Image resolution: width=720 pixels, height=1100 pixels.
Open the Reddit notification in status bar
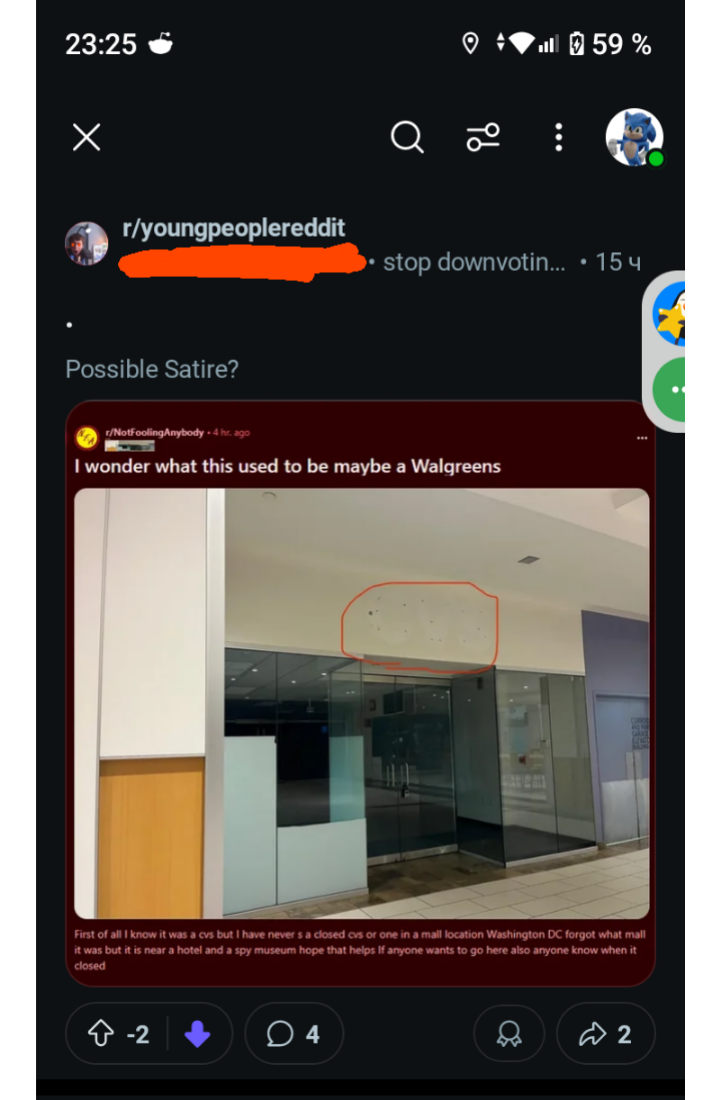(x=161, y=43)
